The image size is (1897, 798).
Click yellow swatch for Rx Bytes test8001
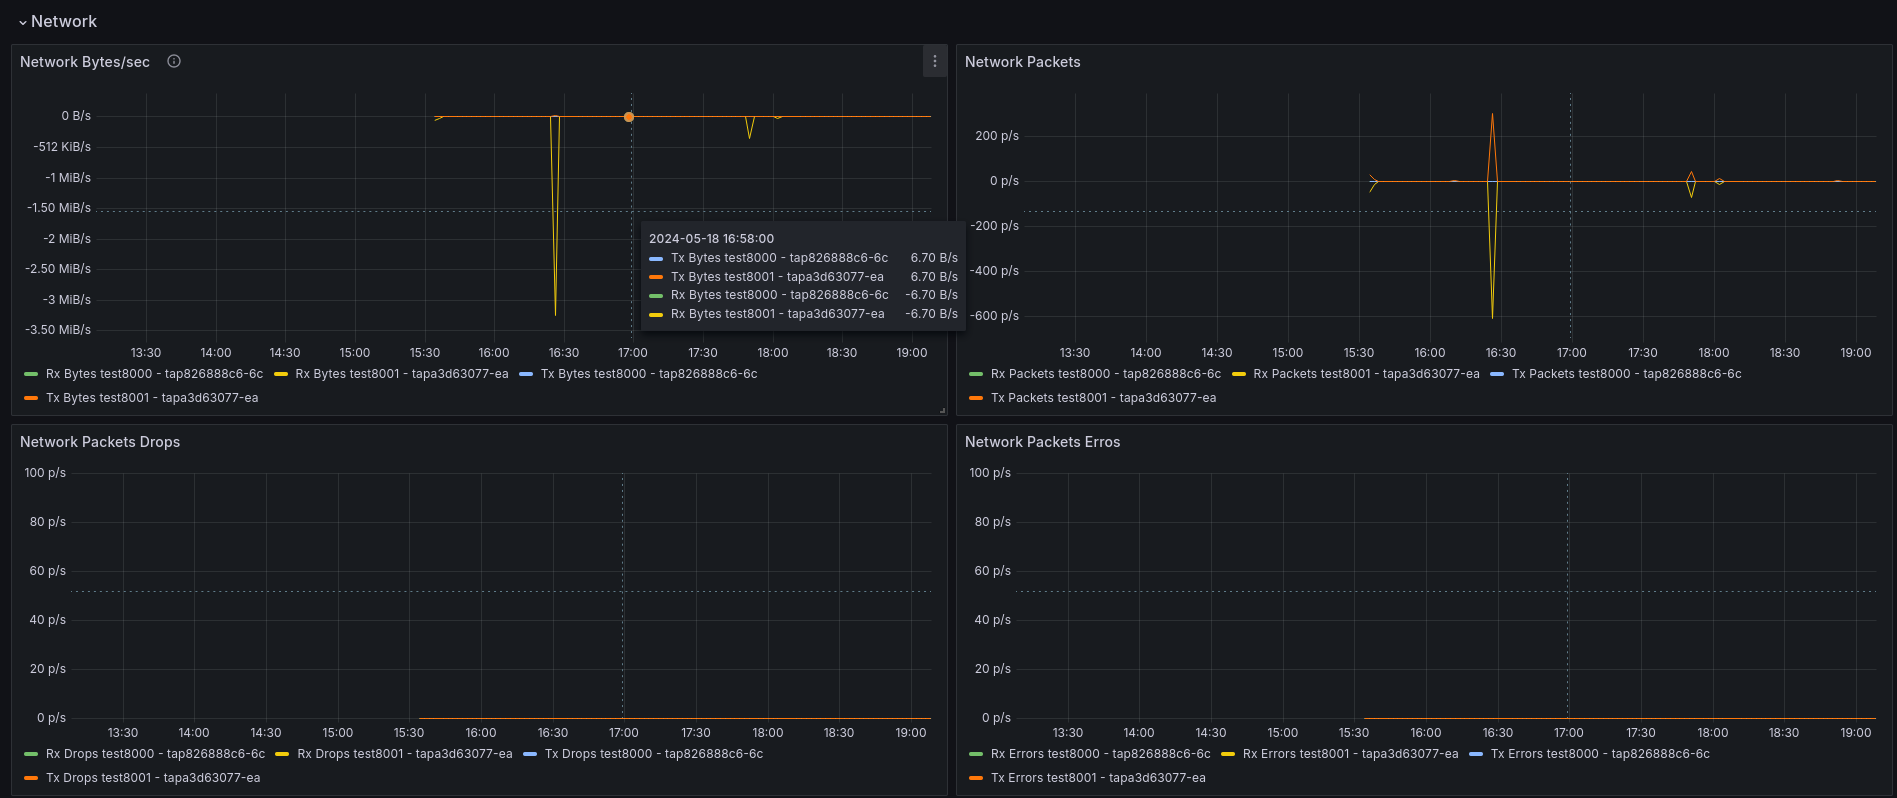281,374
